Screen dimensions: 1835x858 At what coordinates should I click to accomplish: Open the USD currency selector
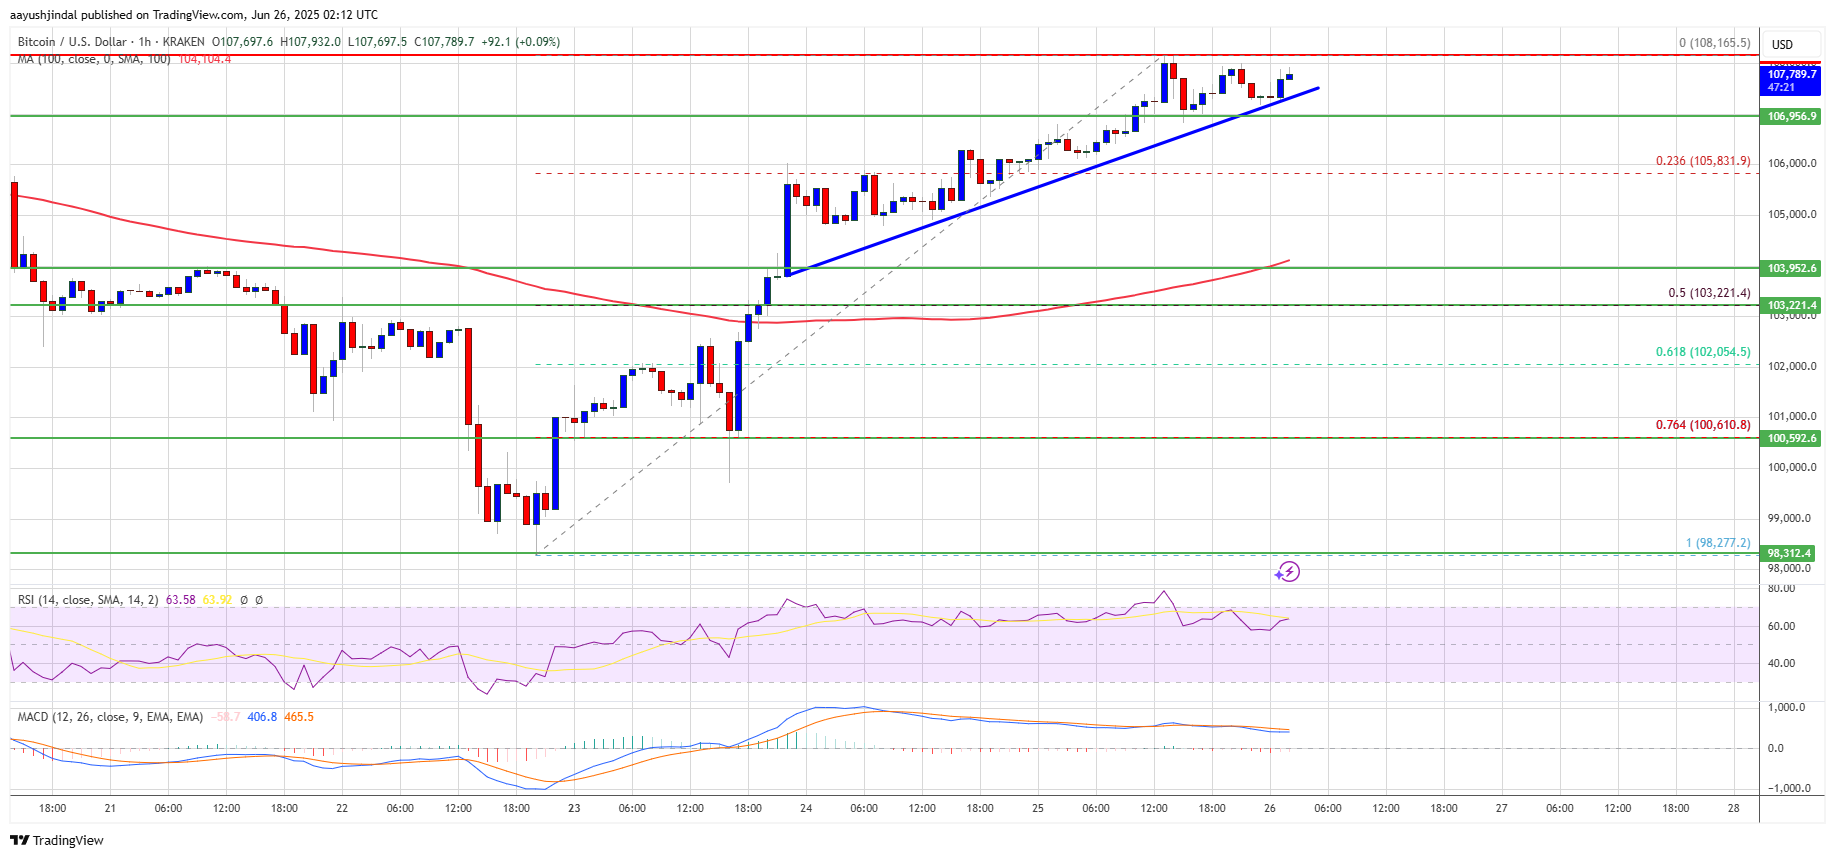coord(1783,44)
